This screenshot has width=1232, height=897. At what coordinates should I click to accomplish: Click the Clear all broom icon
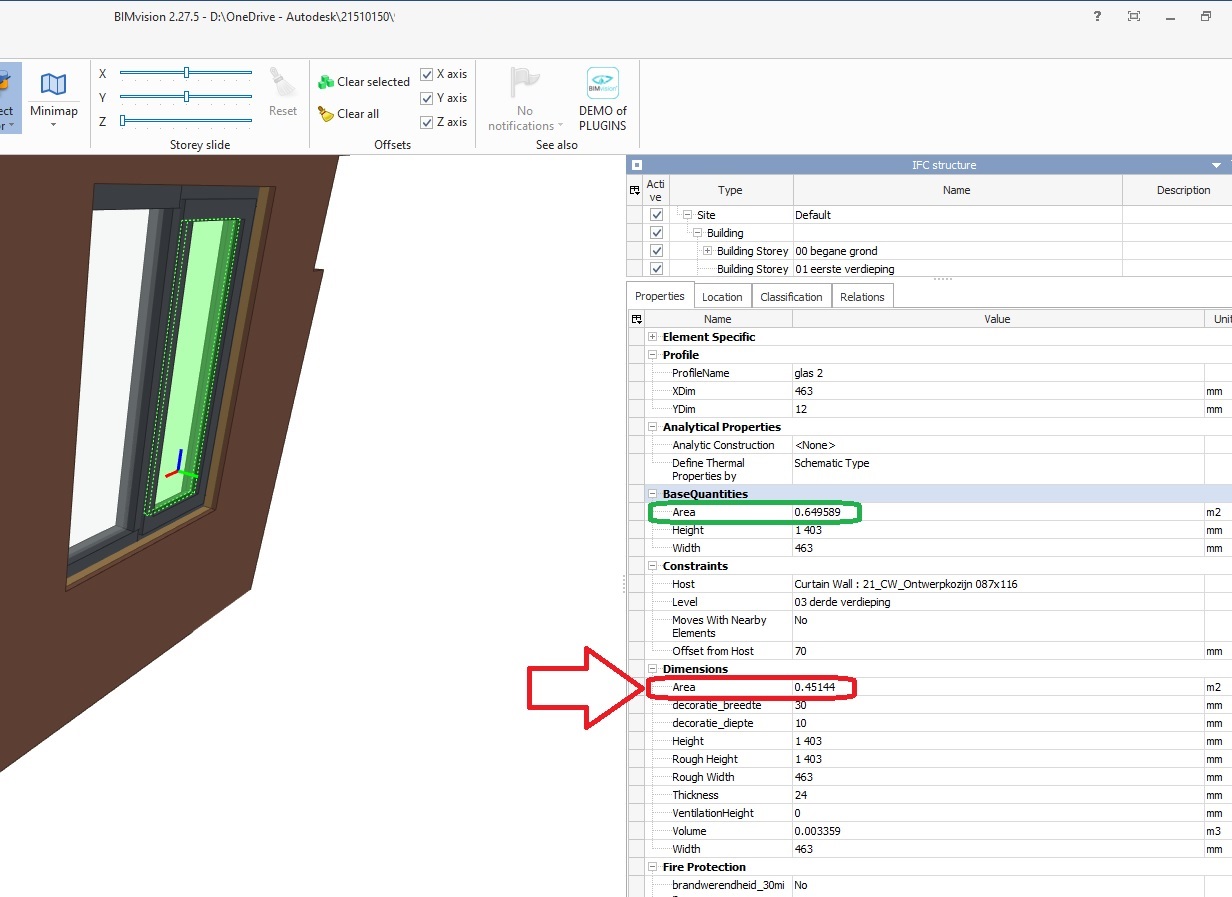325,113
